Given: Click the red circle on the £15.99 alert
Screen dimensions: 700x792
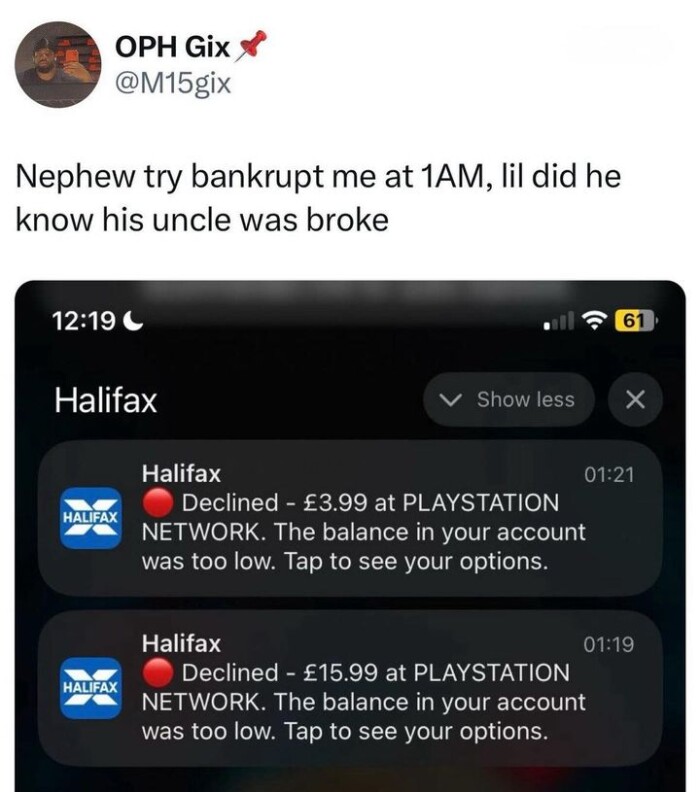Looking at the screenshot, I should (158, 673).
